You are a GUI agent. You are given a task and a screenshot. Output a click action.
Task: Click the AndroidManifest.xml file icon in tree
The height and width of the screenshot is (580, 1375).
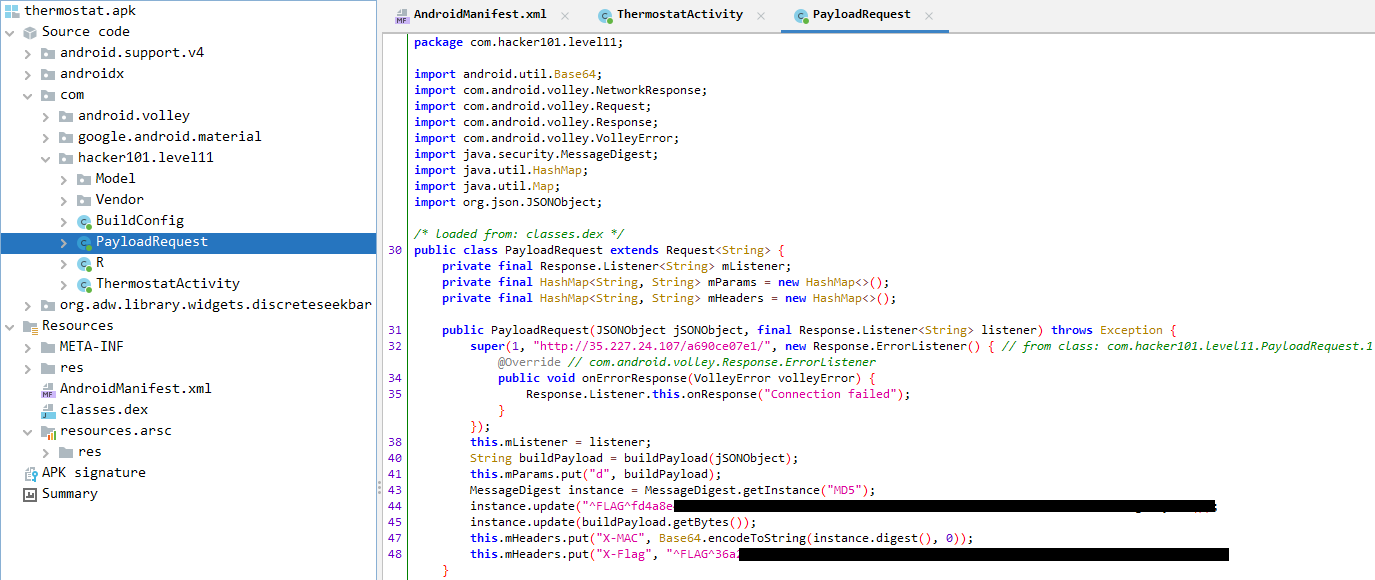point(47,389)
